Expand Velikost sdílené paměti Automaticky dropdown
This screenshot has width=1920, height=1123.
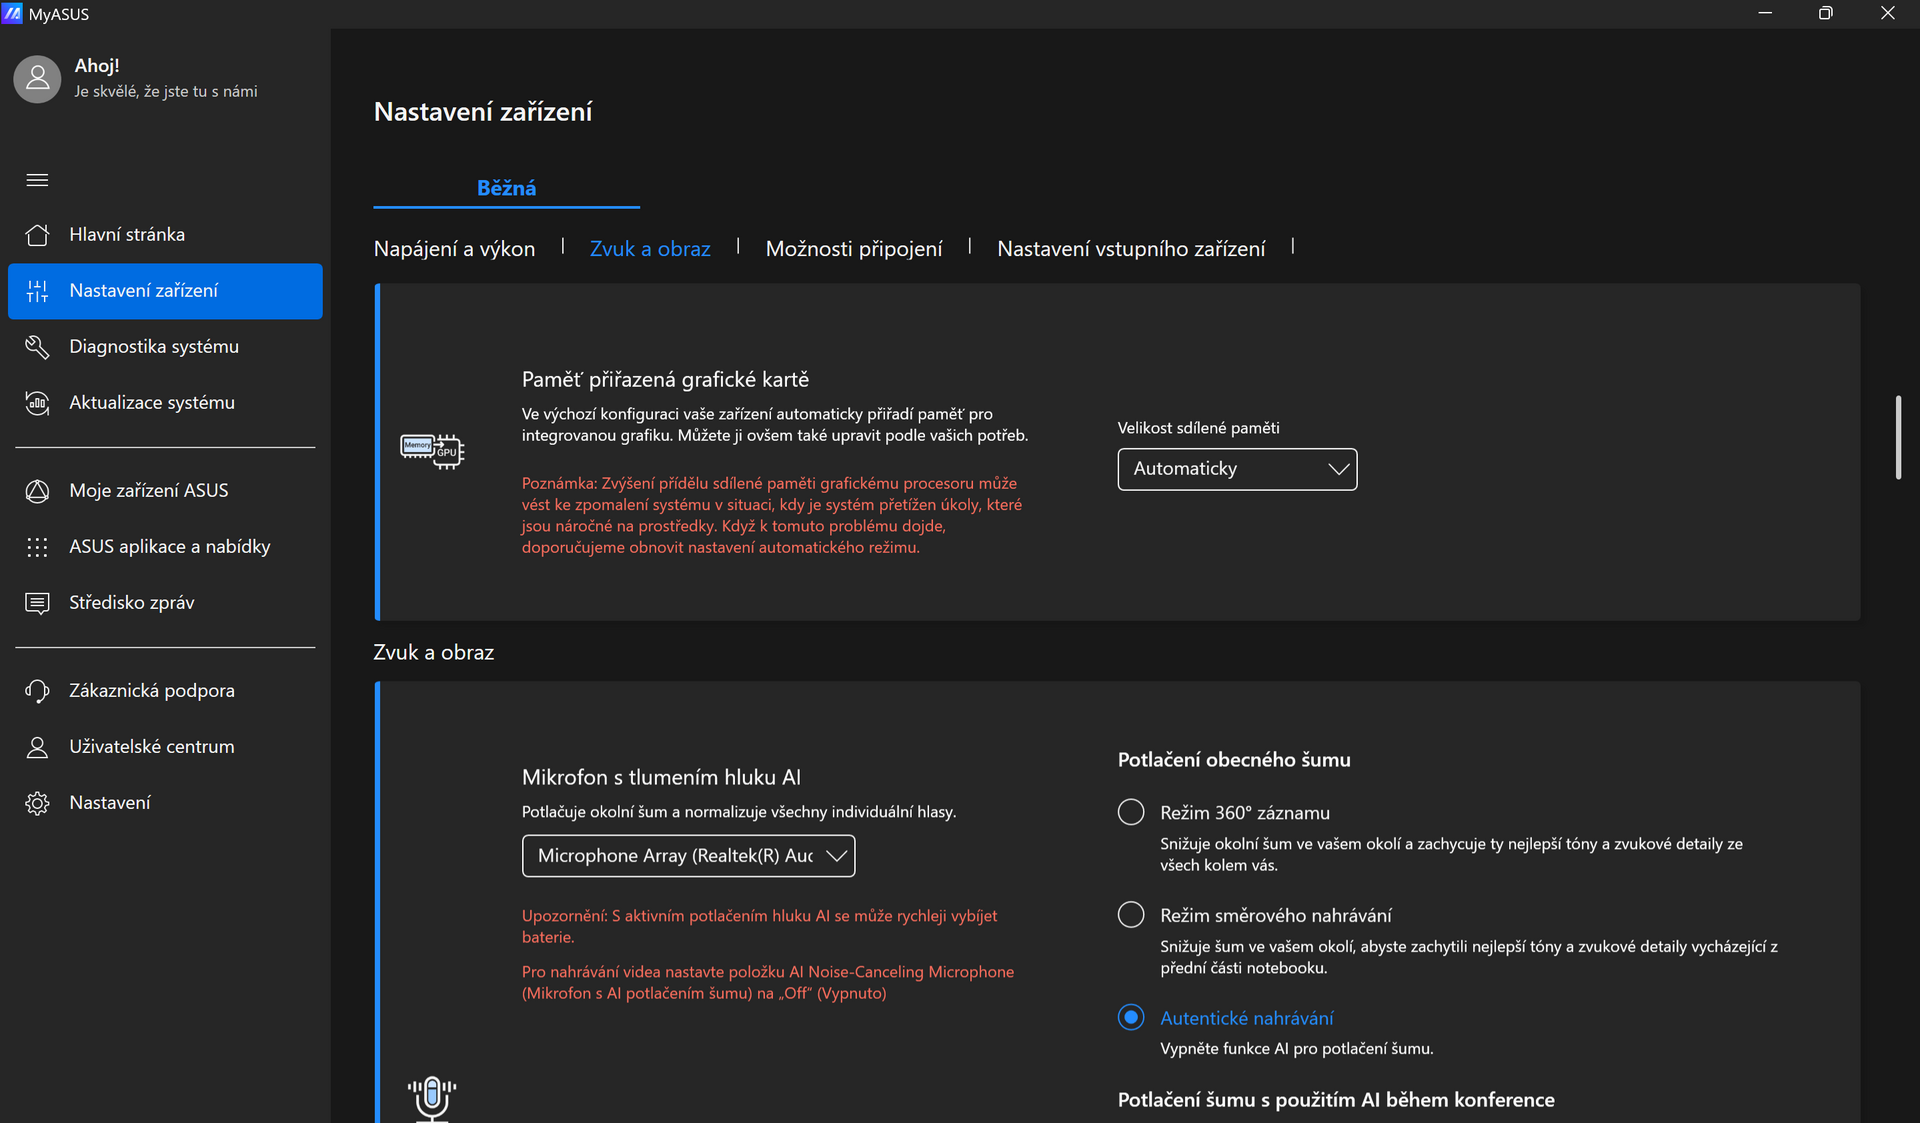pyautogui.click(x=1236, y=469)
